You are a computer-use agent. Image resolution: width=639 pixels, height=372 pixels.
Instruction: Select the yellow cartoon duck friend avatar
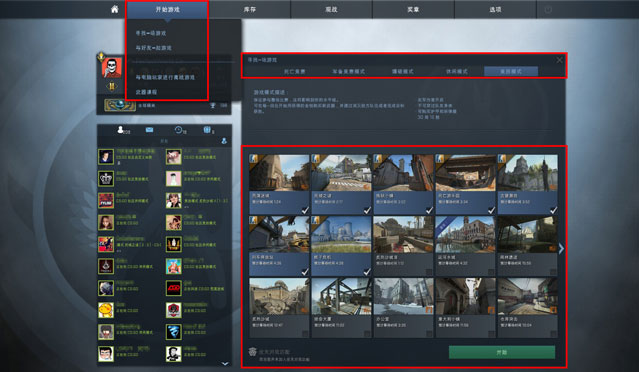[106, 310]
